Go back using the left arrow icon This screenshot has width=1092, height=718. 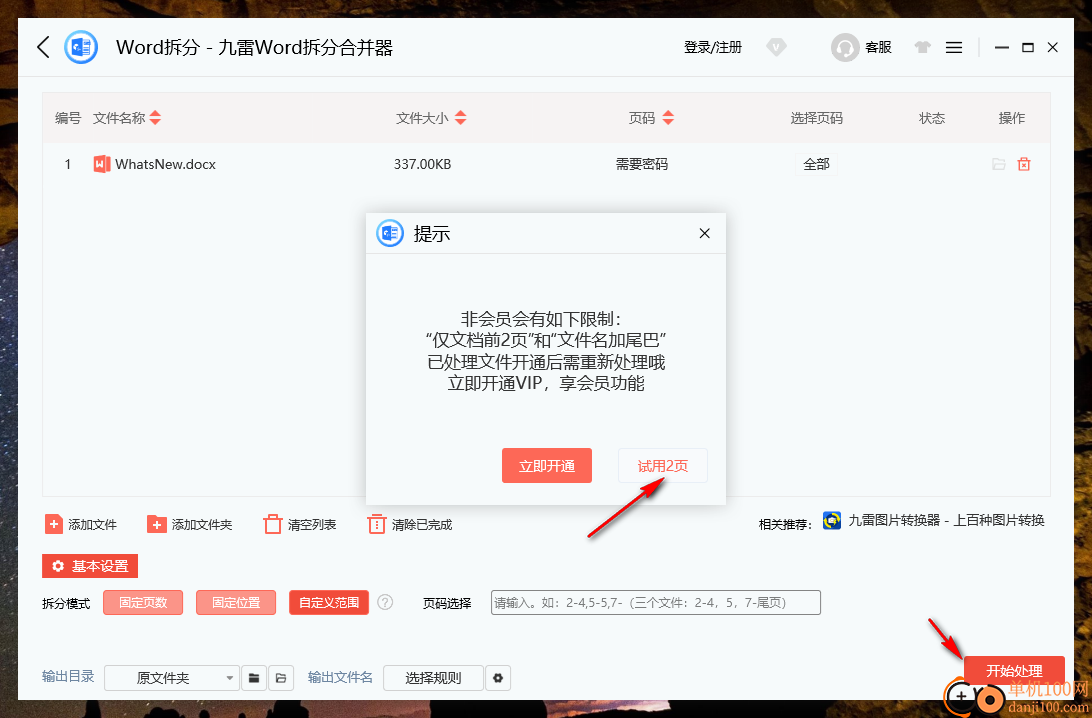pos(43,47)
